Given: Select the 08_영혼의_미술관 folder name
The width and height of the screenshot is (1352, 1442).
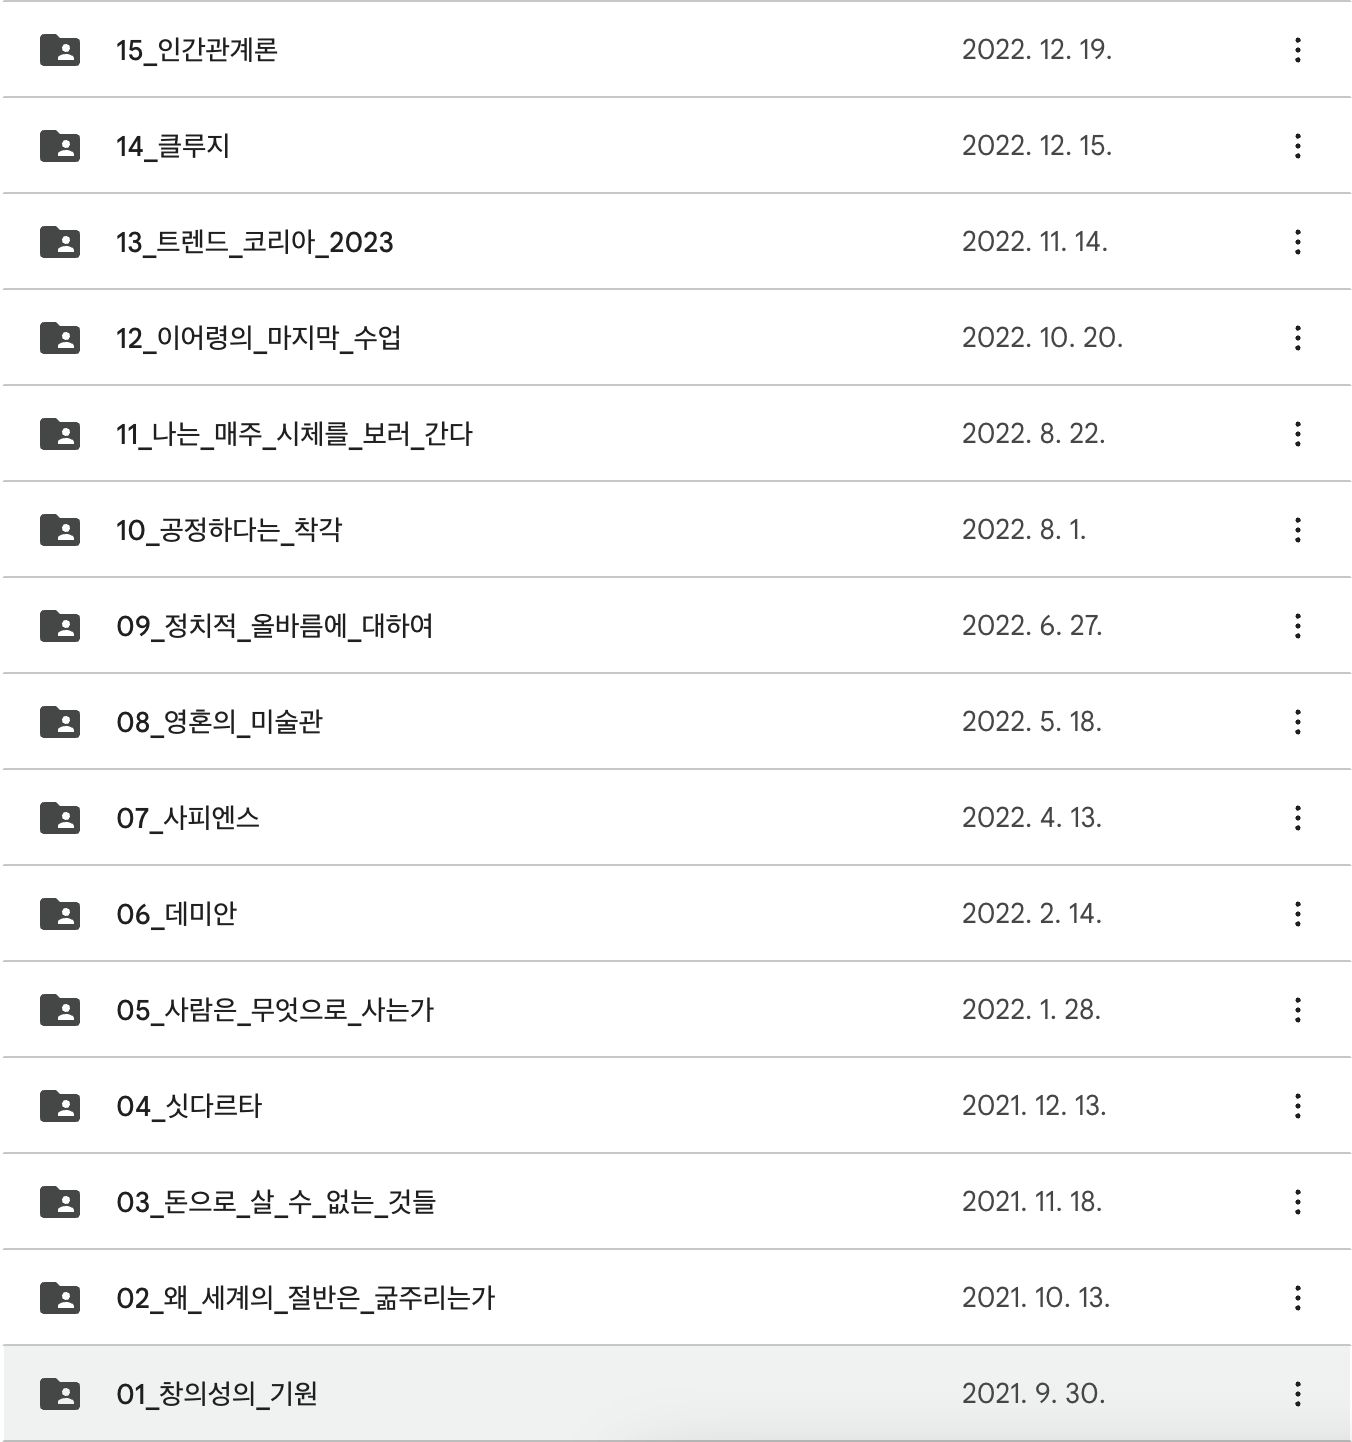Looking at the screenshot, I should click(219, 722).
